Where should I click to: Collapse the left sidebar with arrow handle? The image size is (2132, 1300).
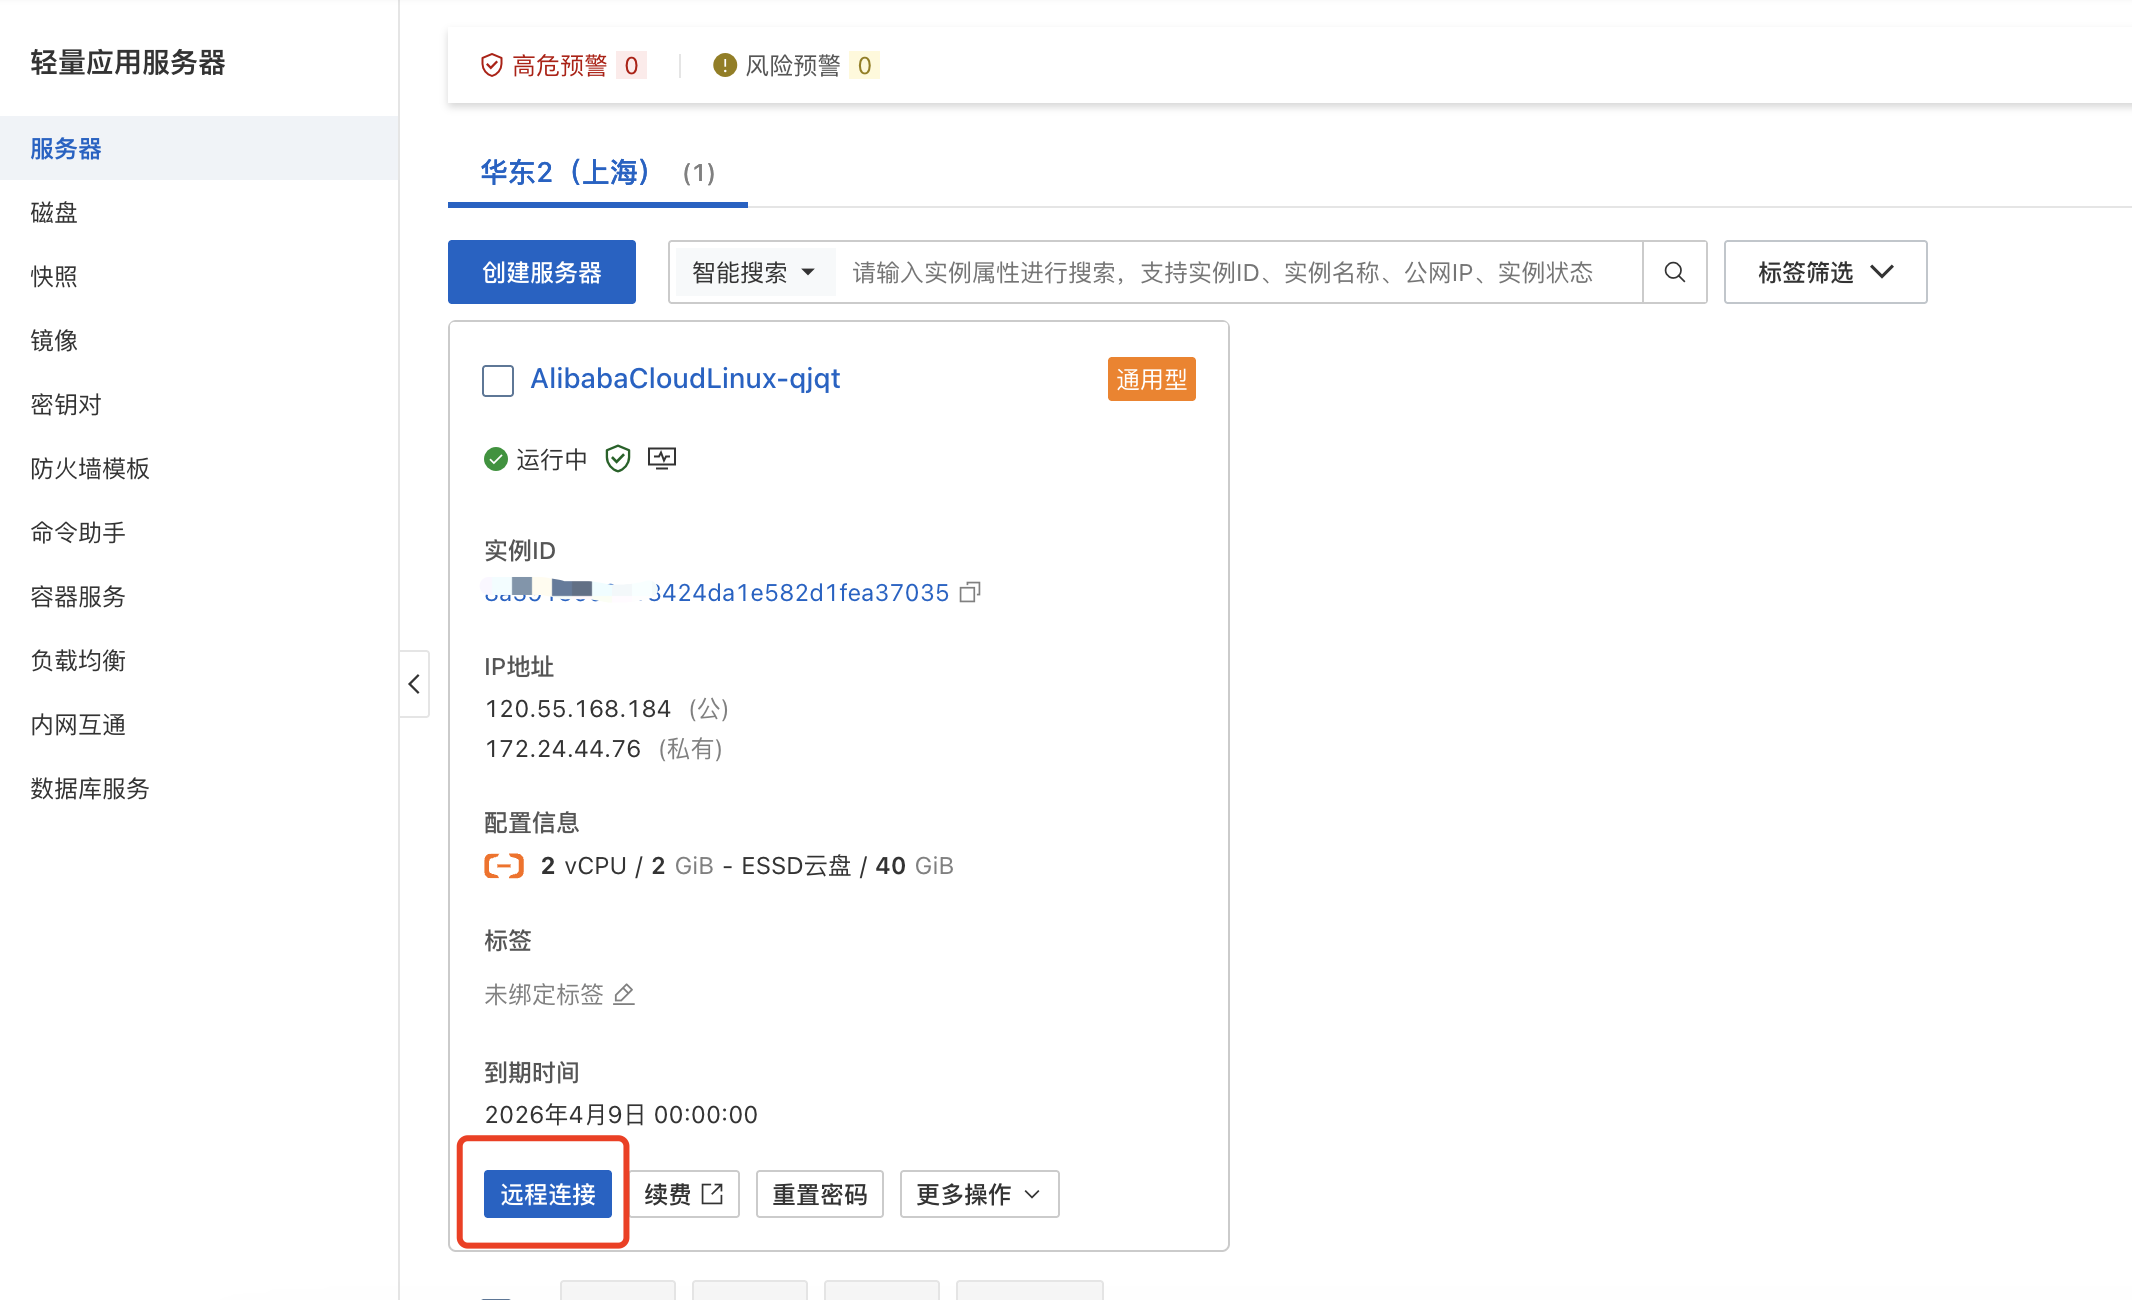(x=414, y=684)
